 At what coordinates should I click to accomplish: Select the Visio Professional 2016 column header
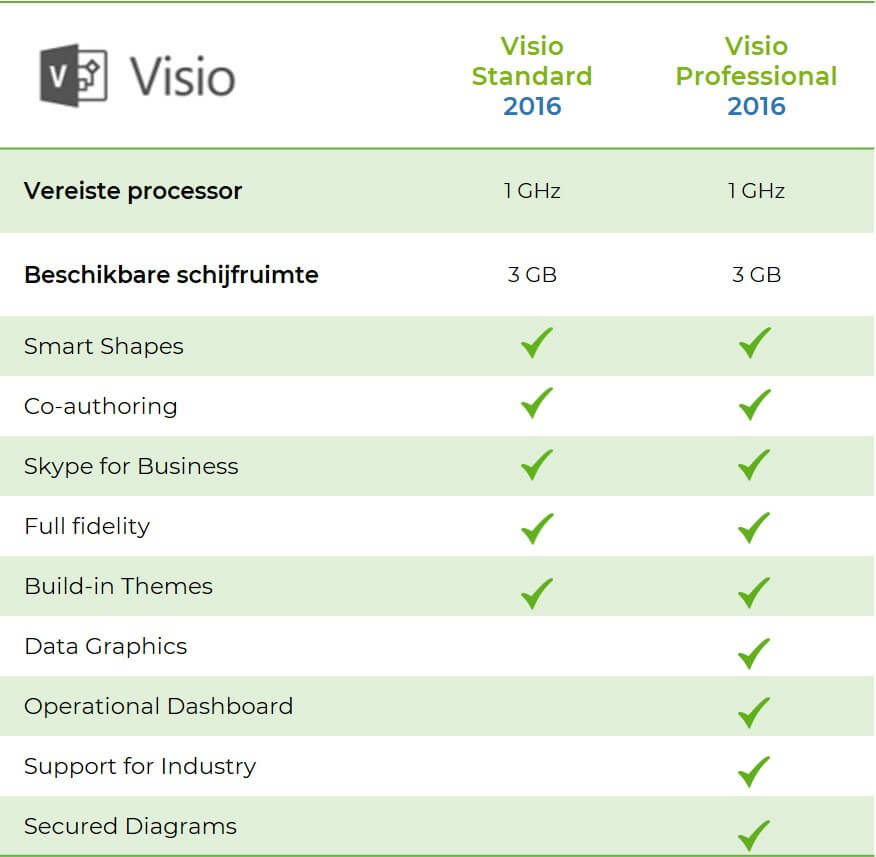pyautogui.click(x=756, y=76)
